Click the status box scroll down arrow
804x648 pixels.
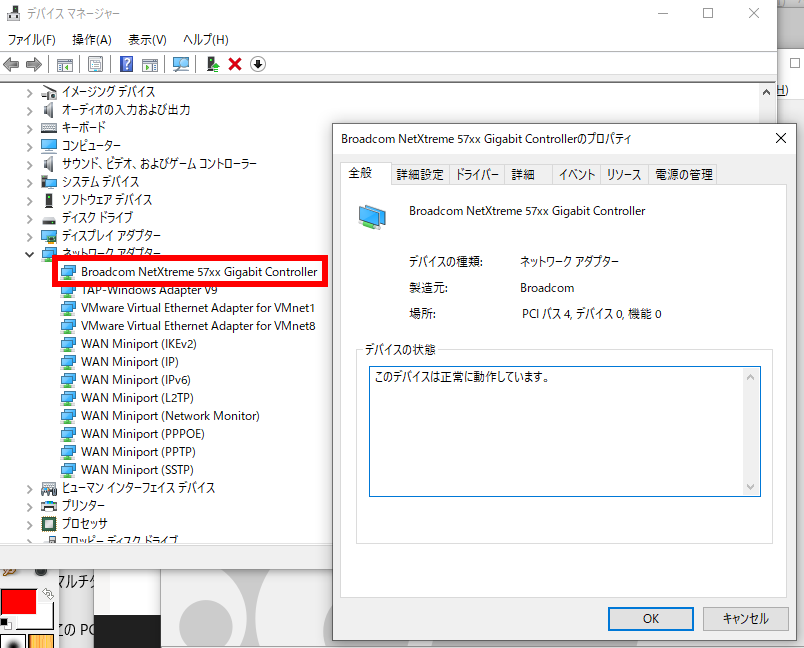[751, 487]
